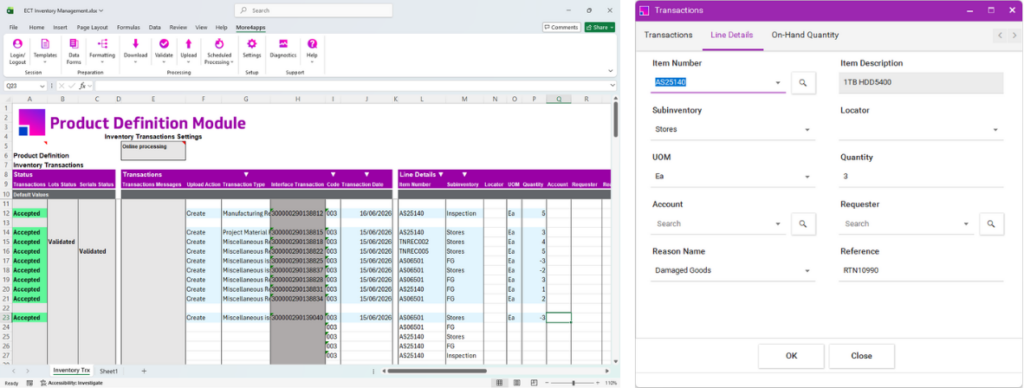
Task: Select the More4apps ribbon tab
Action: 251,27
